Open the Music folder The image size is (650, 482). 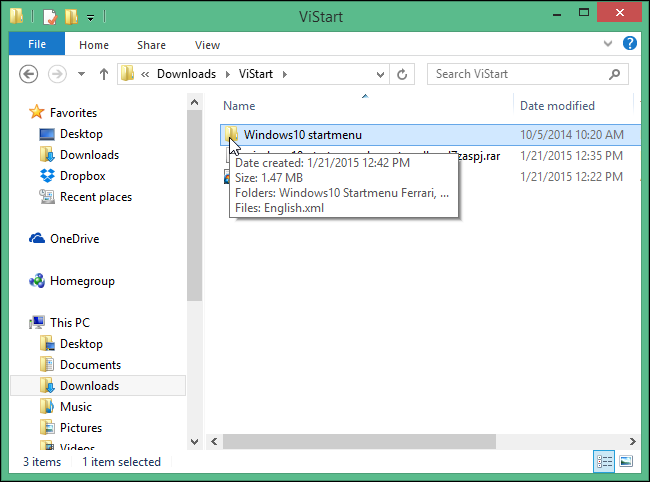pyautogui.click(x=76, y=407)
